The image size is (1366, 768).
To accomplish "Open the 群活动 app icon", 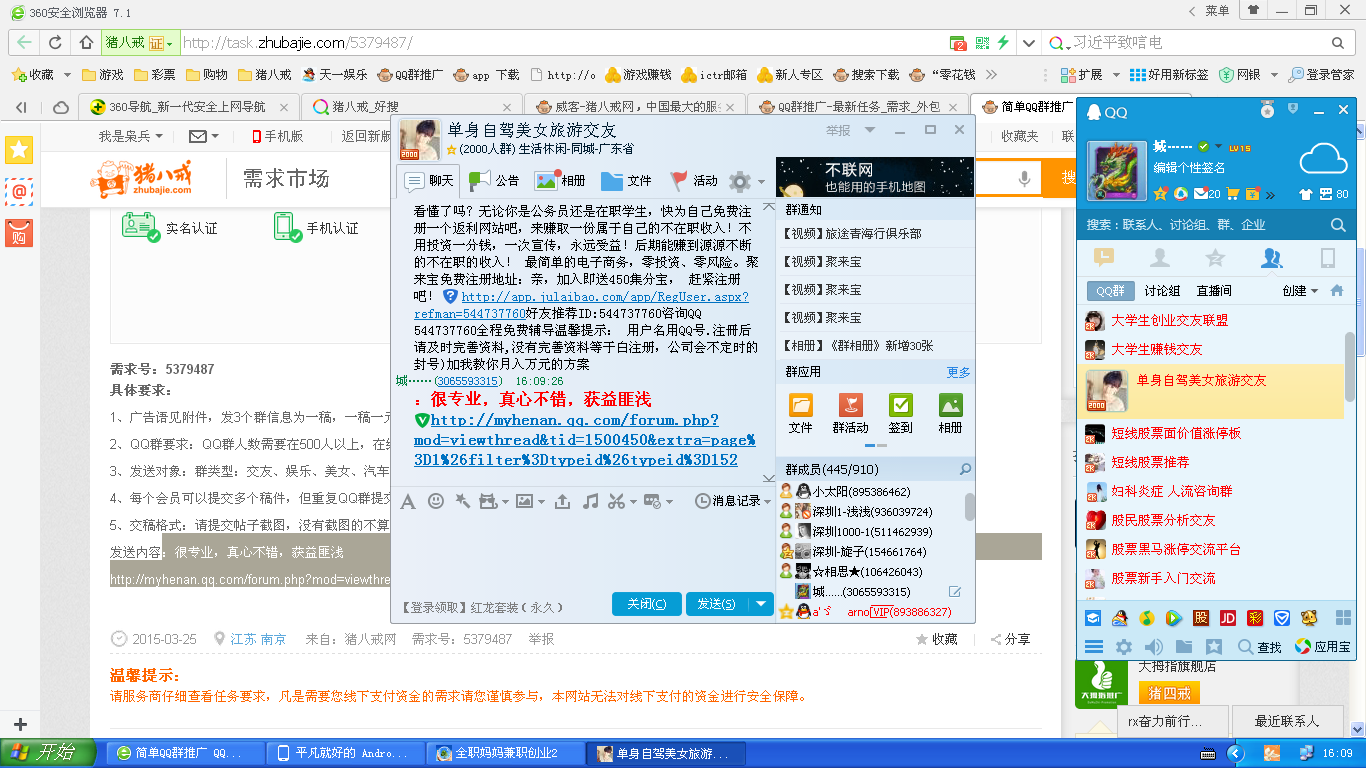I will pos(851,405).
